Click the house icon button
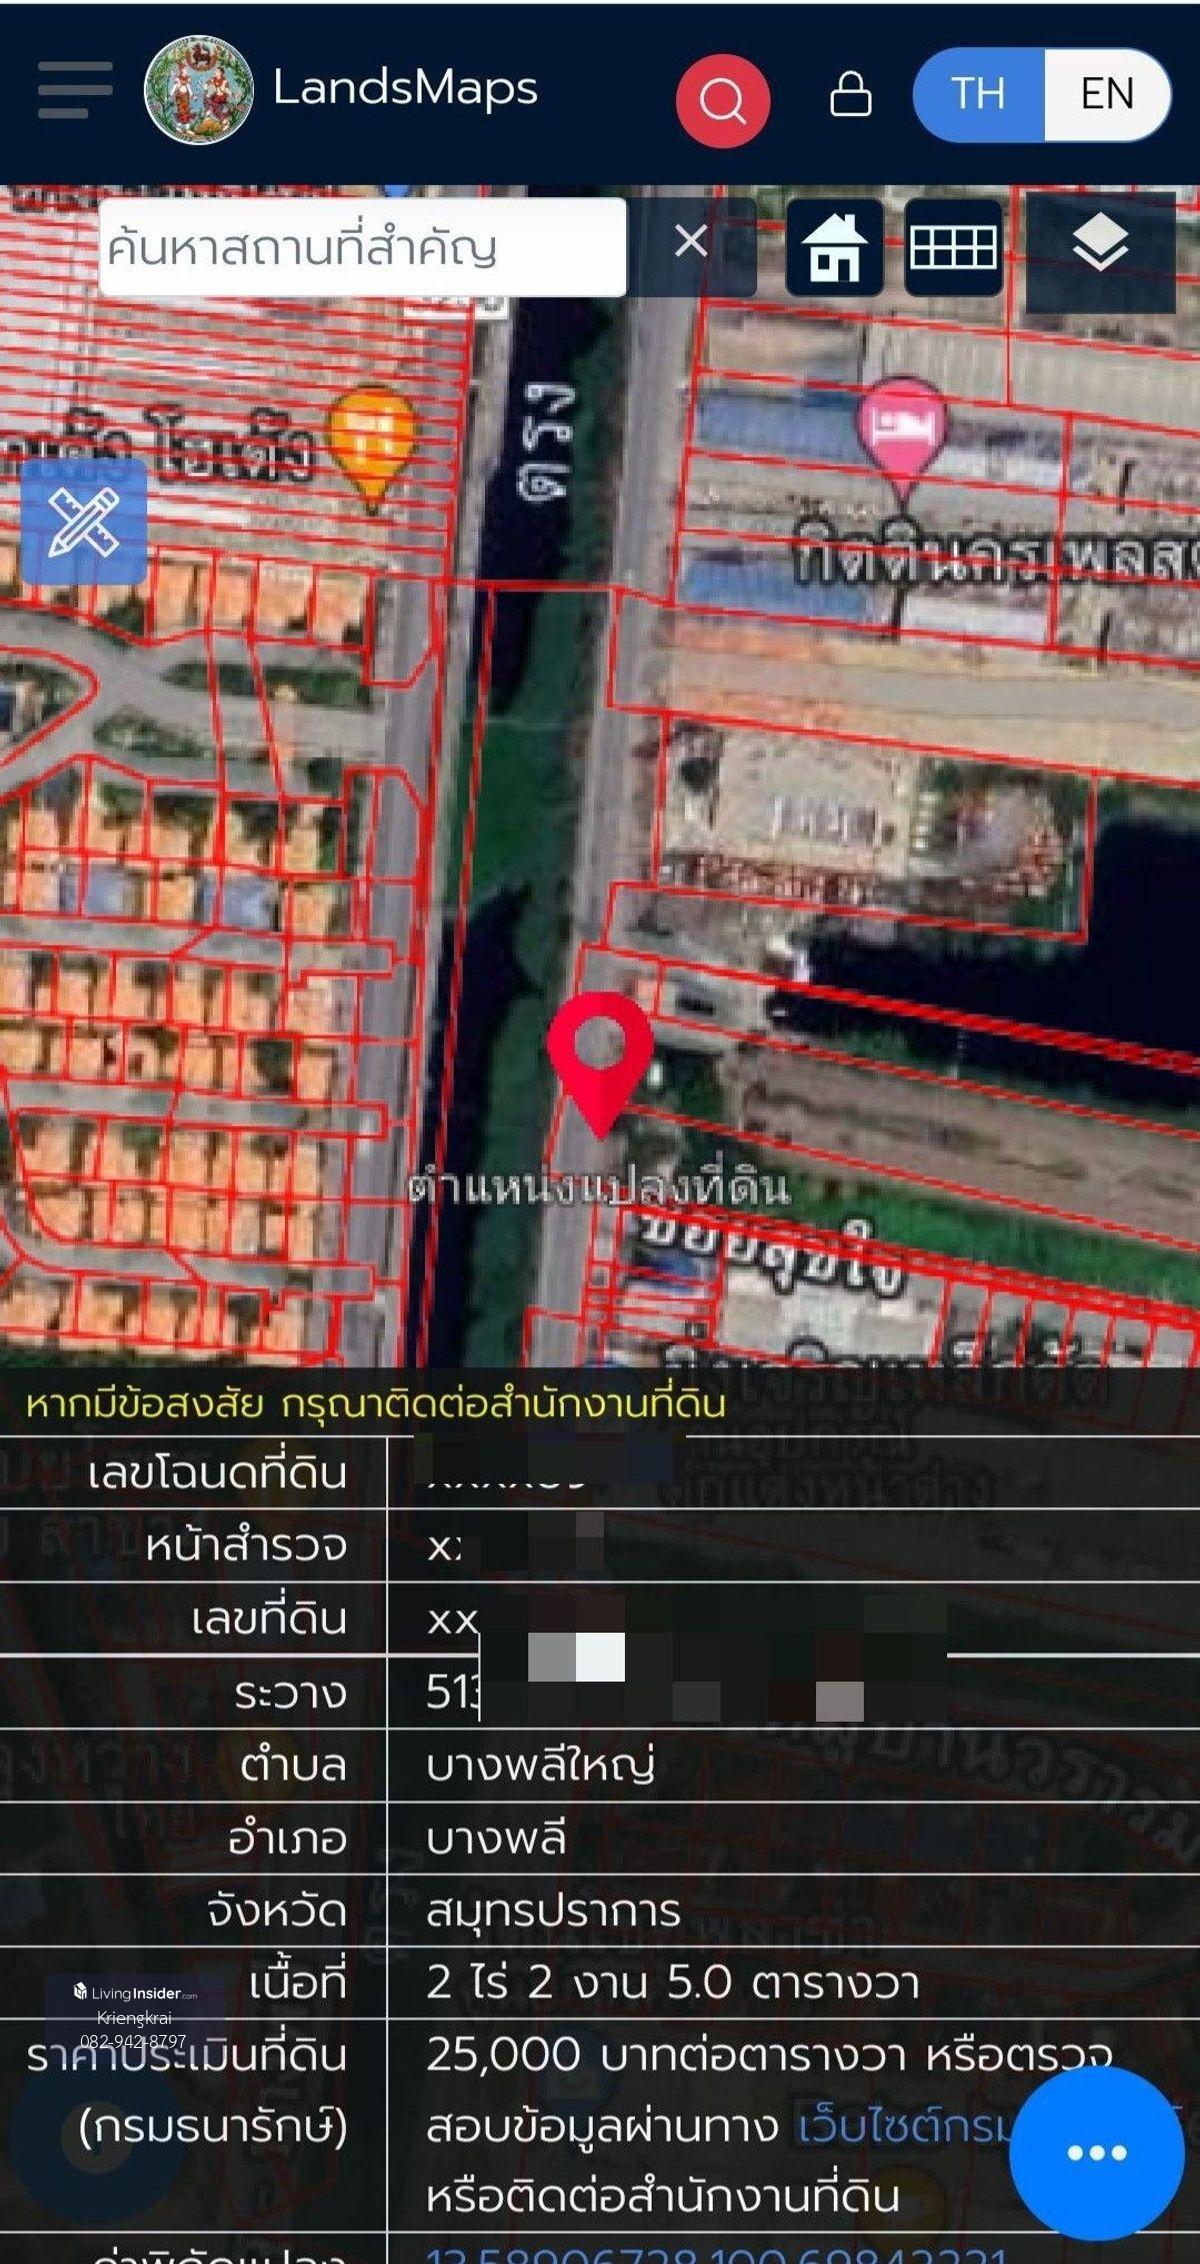Screen dimensions: 1200x2264 pyautogui.click(x=834, y=247)
